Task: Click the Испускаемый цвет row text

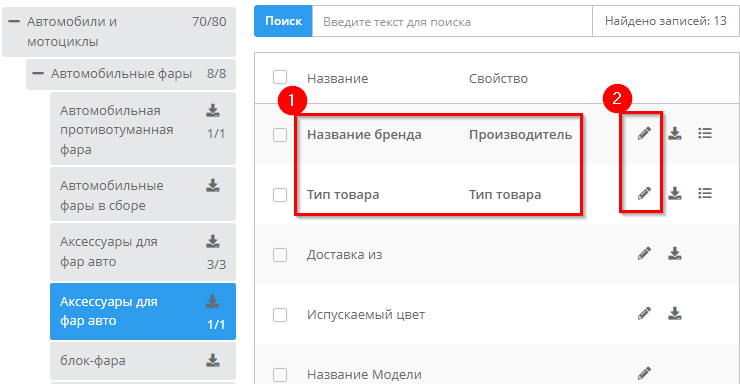Action: point(366,315)
